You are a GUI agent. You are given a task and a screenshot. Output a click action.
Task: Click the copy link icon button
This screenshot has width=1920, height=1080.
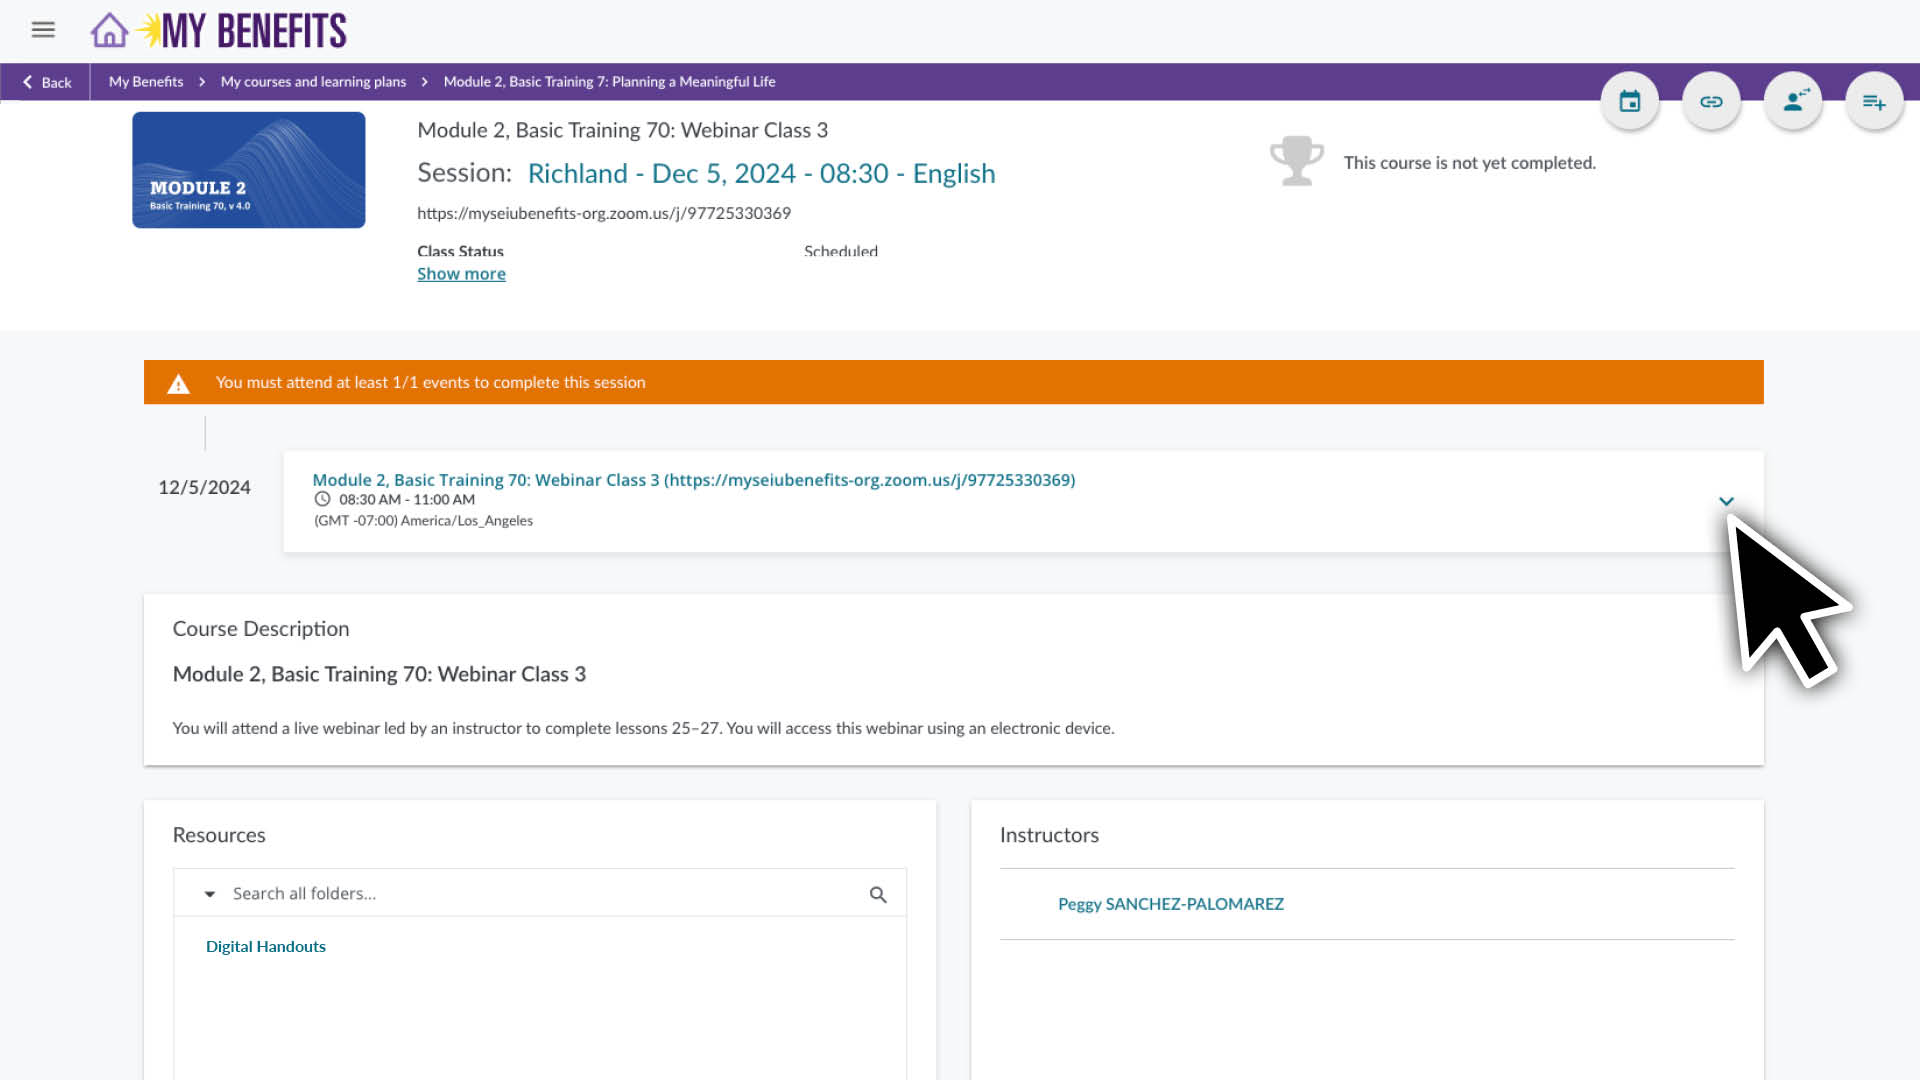(1711, 101)
